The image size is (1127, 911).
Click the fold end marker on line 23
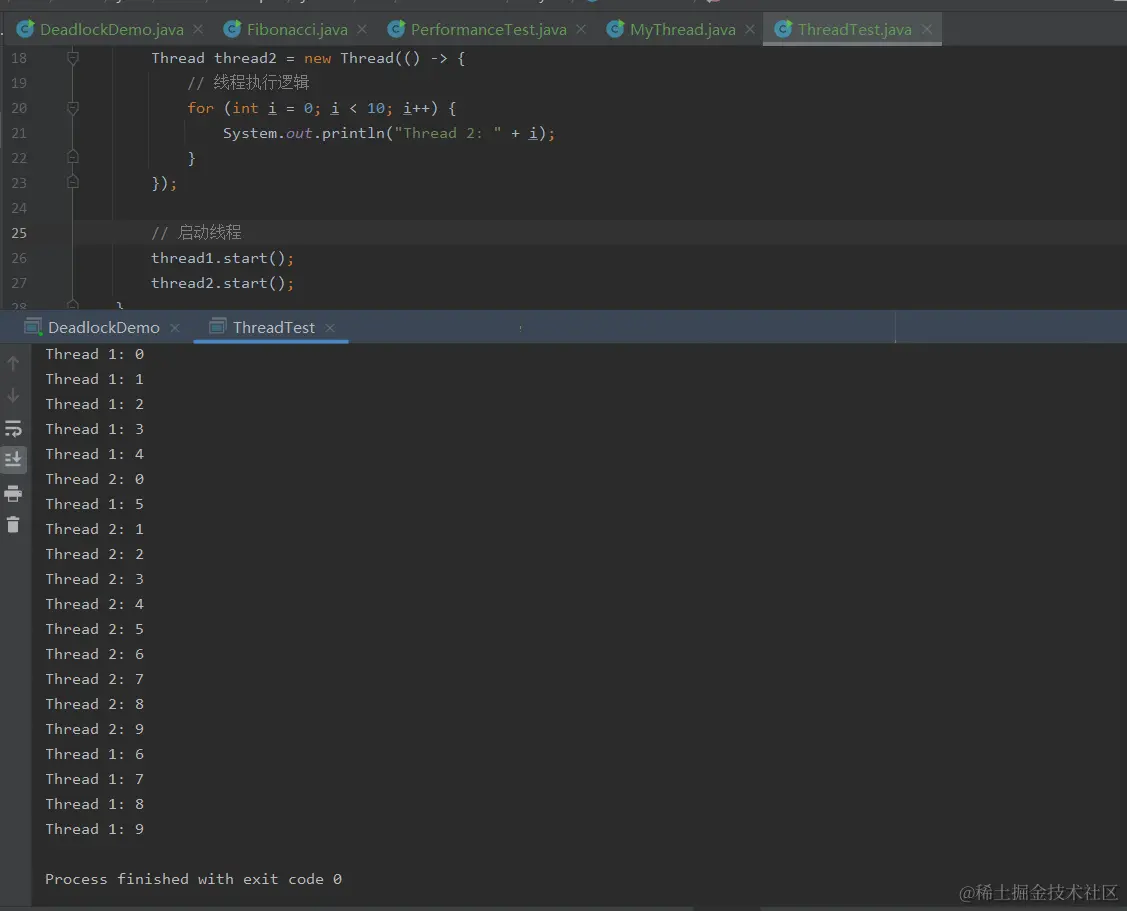point(73,182)
